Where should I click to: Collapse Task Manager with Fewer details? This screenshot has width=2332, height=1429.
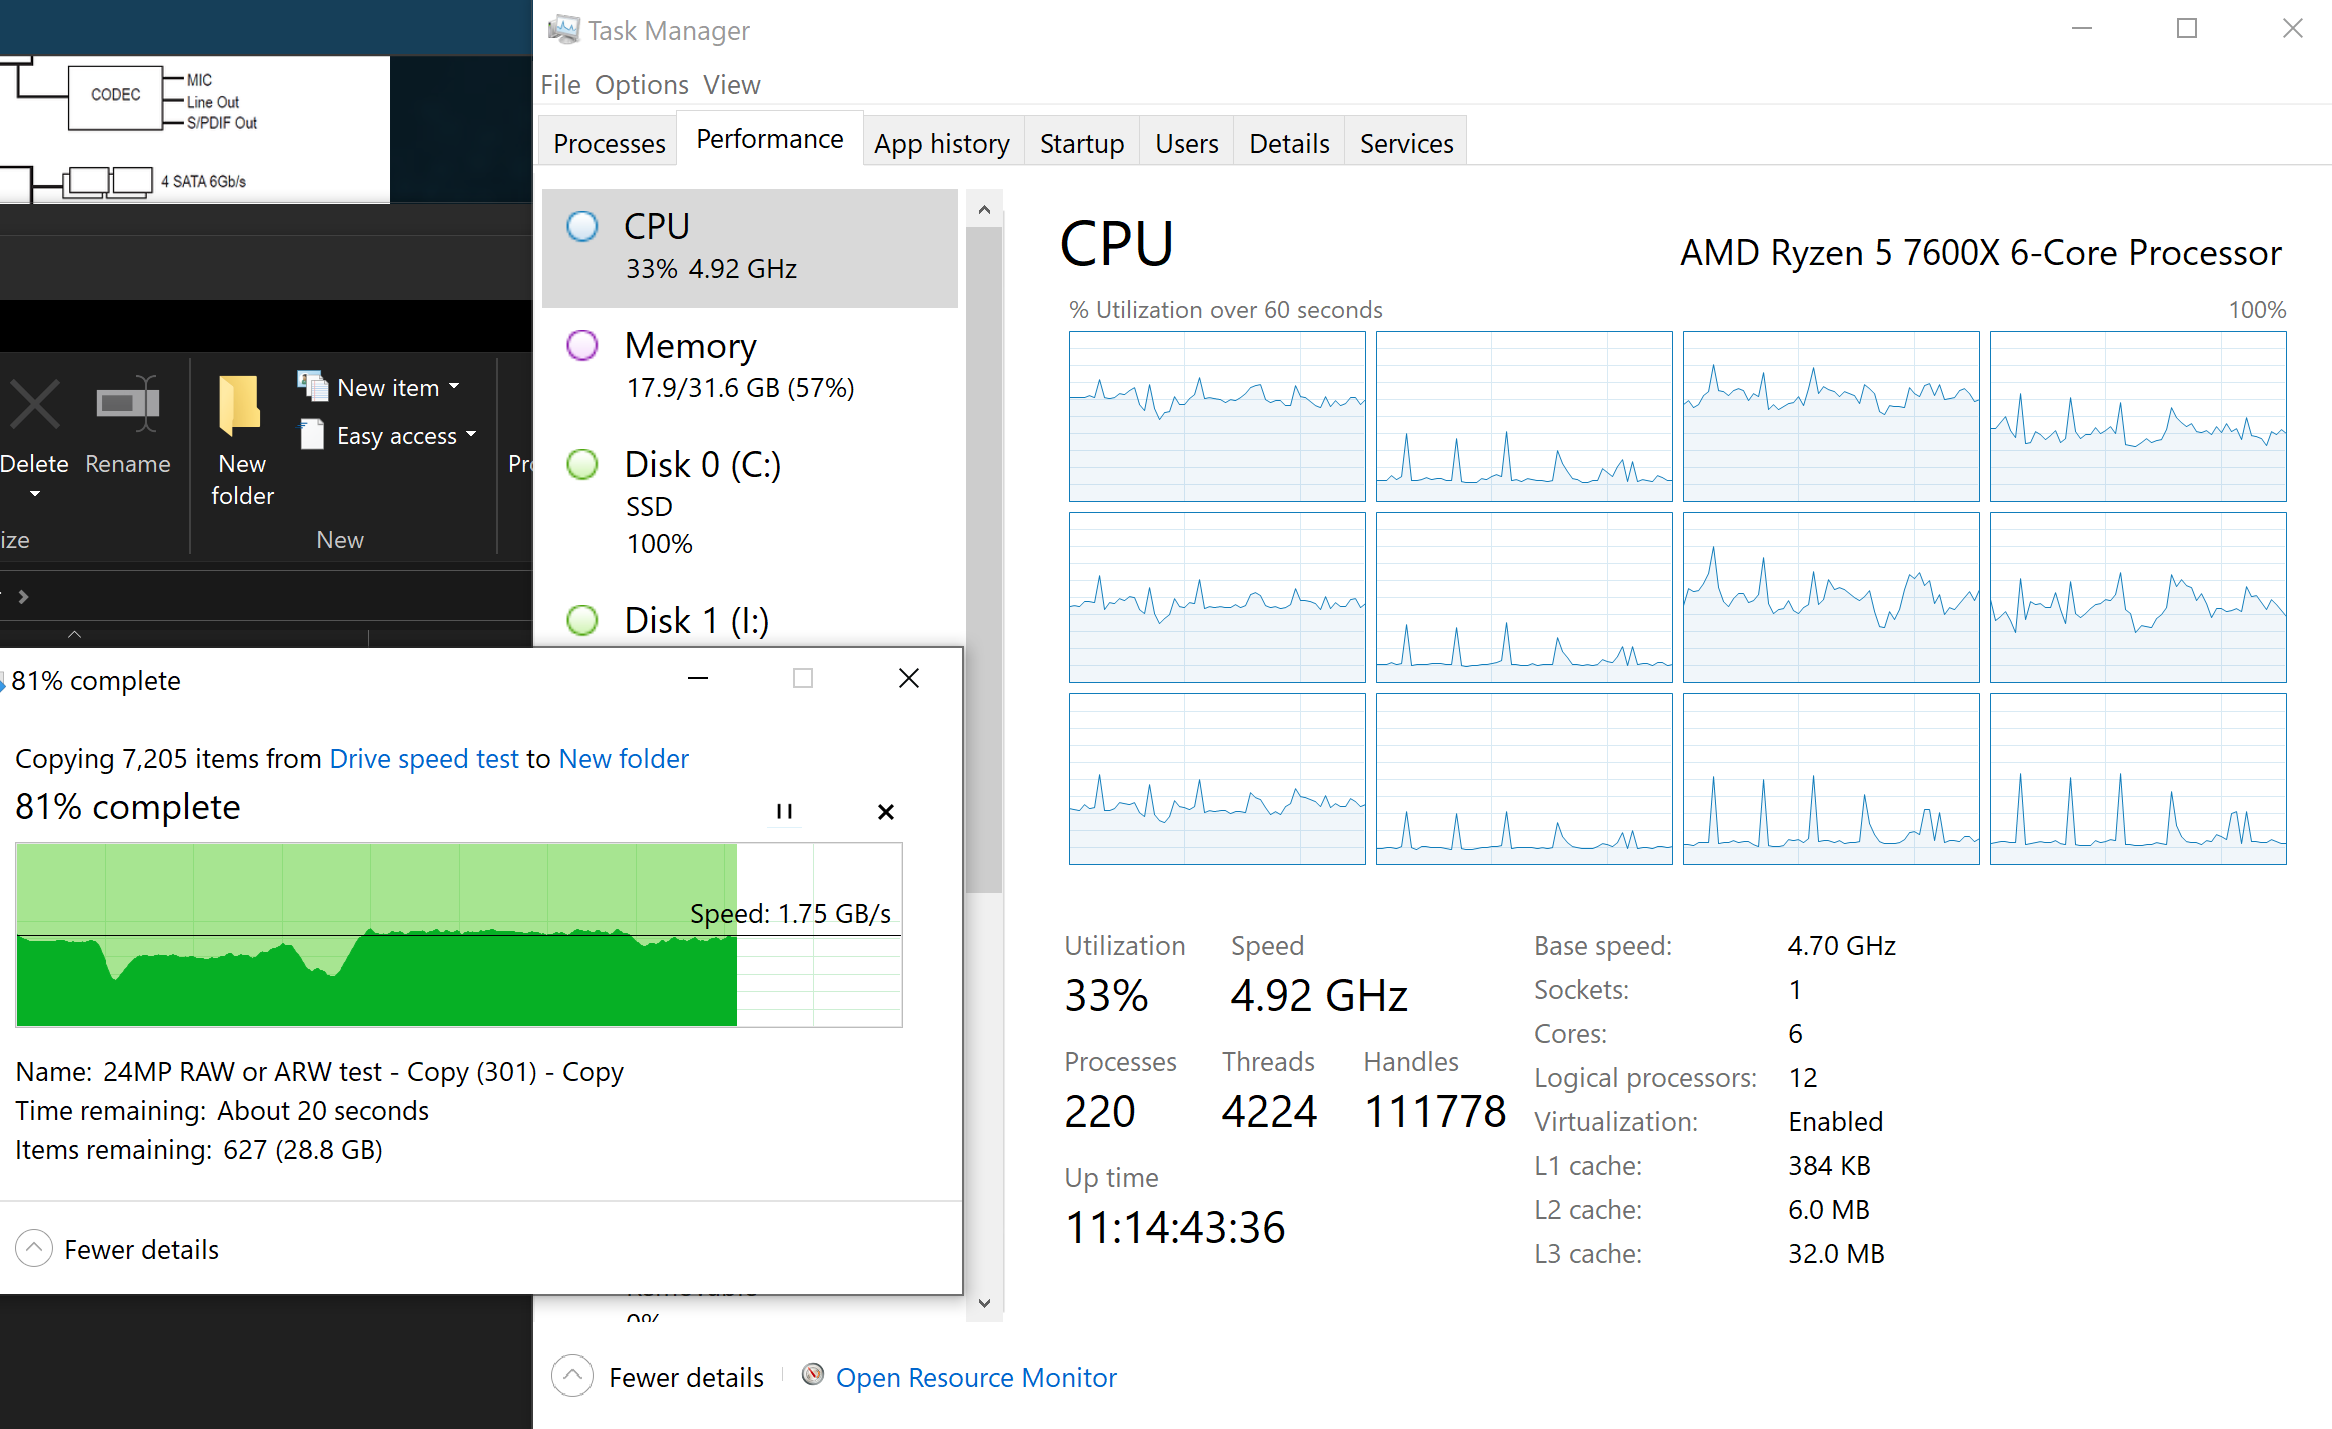(685, 1377)
